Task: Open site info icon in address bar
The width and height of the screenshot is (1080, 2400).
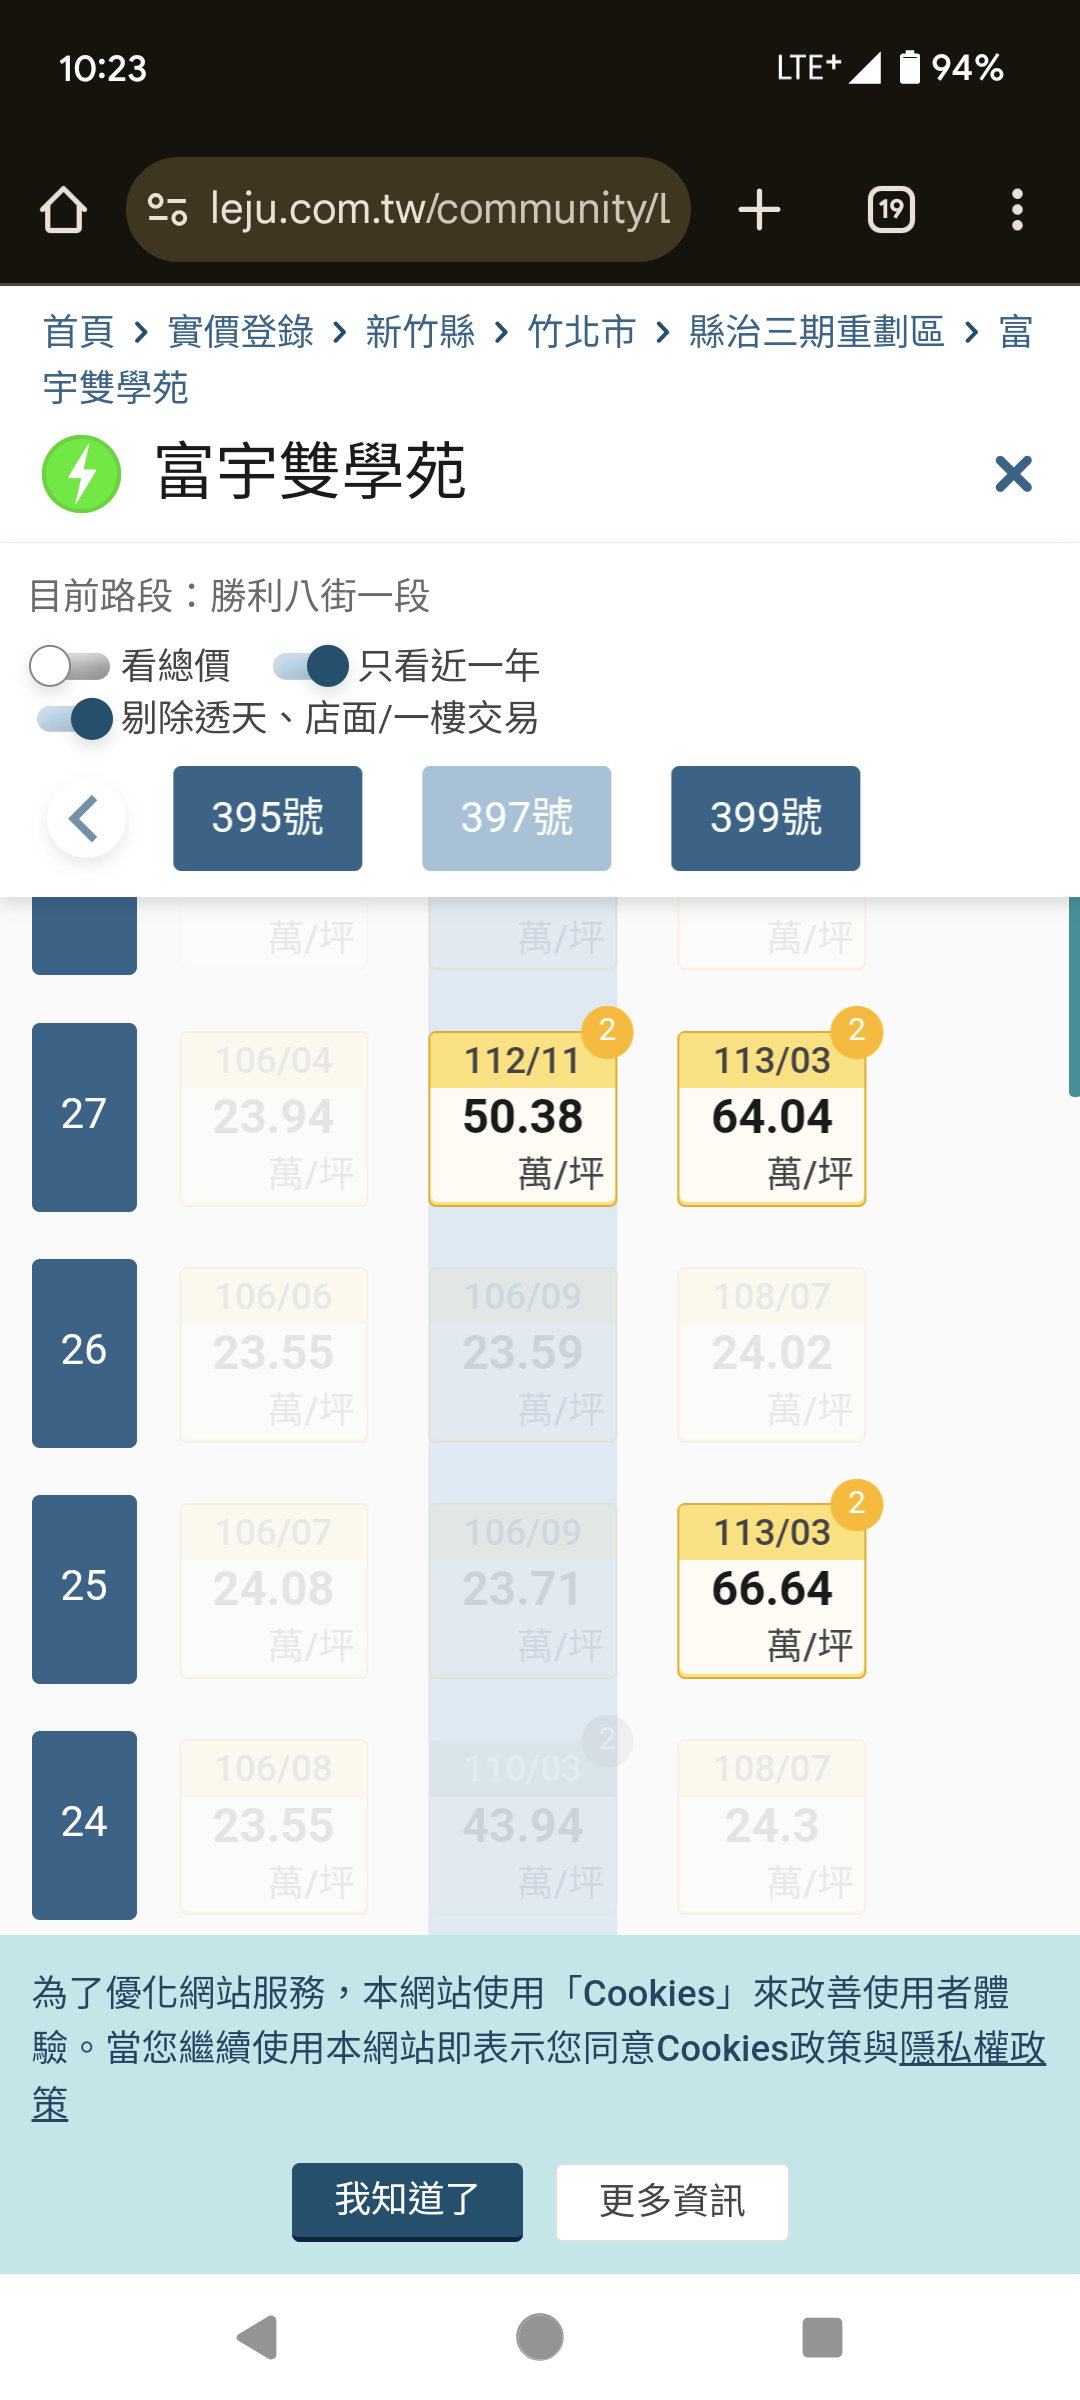Action: 167,210
